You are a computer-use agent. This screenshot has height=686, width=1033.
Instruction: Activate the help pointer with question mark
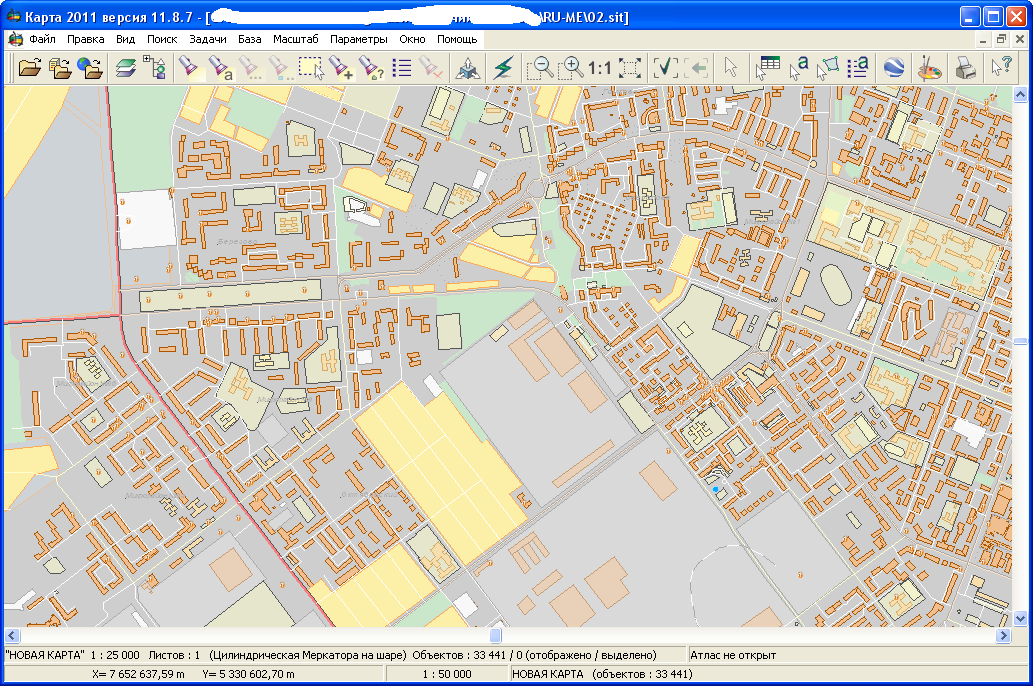point(1000,68)
